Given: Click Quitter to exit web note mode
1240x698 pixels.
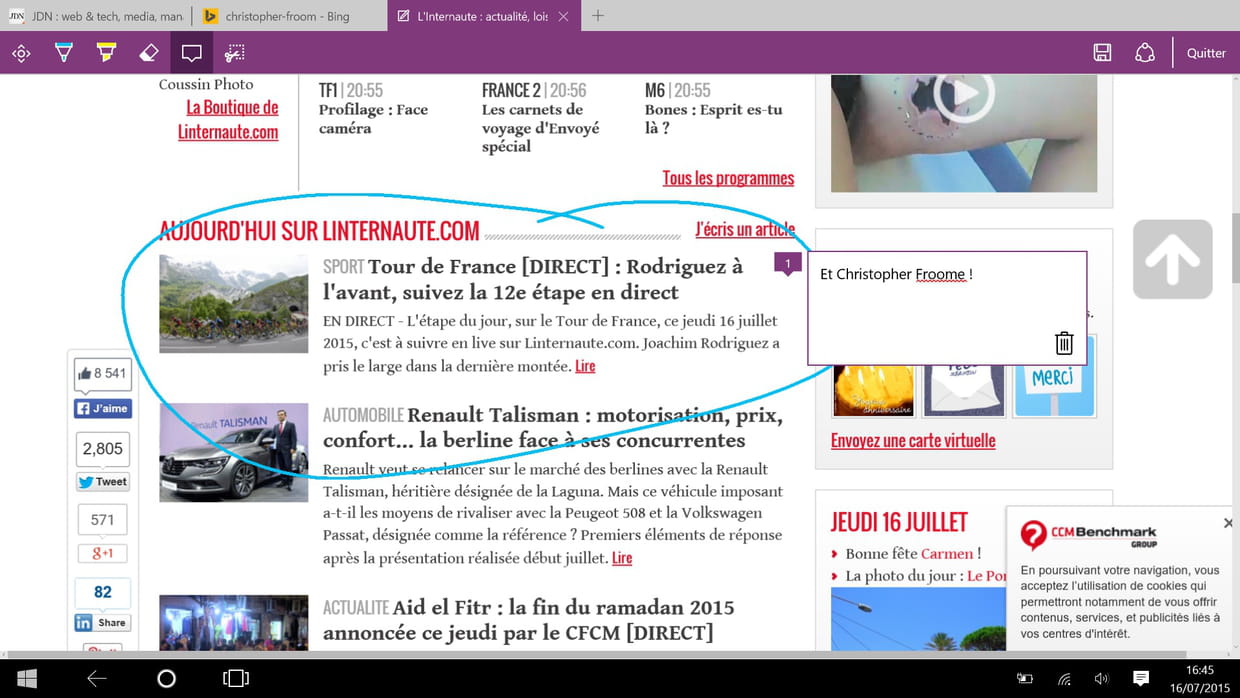Looking at the screenshot, I should coord(1206,53).
